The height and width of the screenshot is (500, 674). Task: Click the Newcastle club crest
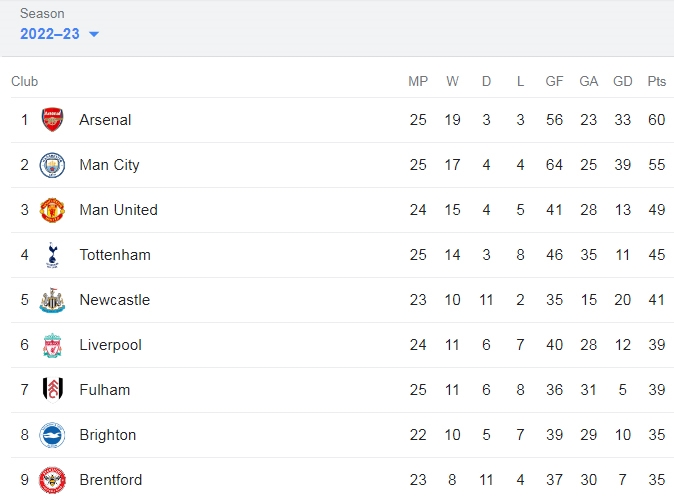pos(52,300)
